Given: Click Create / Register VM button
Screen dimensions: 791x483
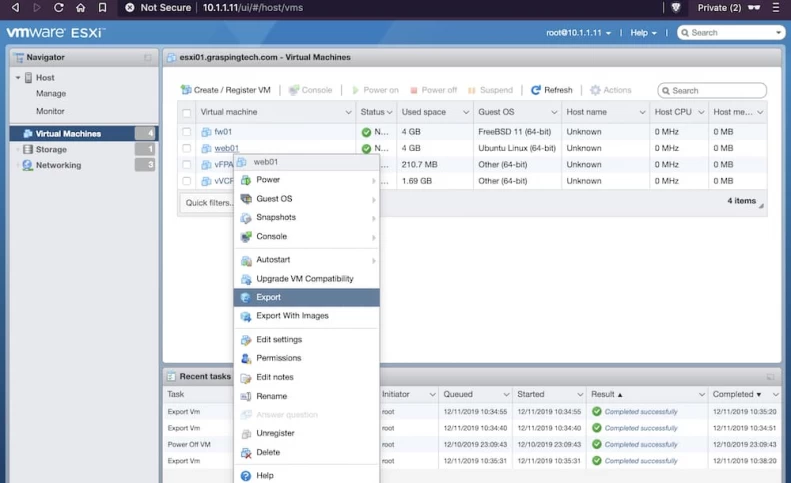Looking at the screenshot, I should pos(226,90).
